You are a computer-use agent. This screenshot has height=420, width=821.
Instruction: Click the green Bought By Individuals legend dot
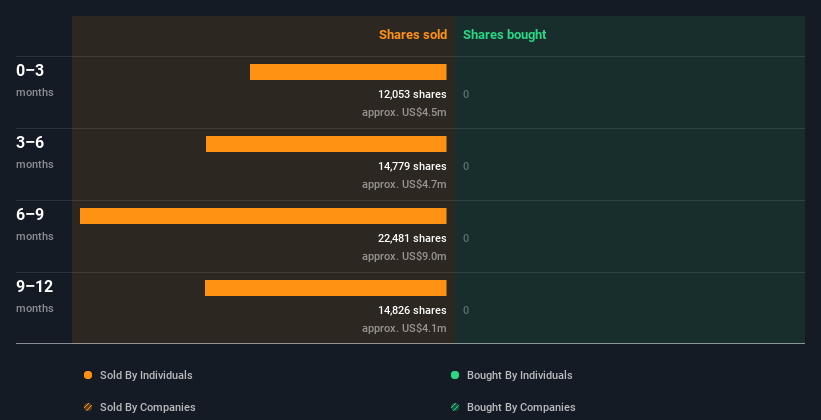(x=455, y=375)
